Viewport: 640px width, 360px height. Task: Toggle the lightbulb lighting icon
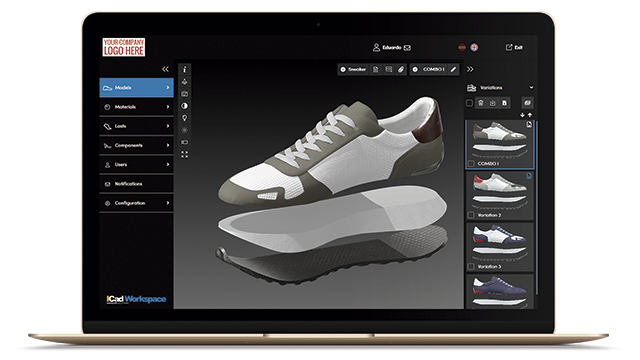(x=184, y=118)
